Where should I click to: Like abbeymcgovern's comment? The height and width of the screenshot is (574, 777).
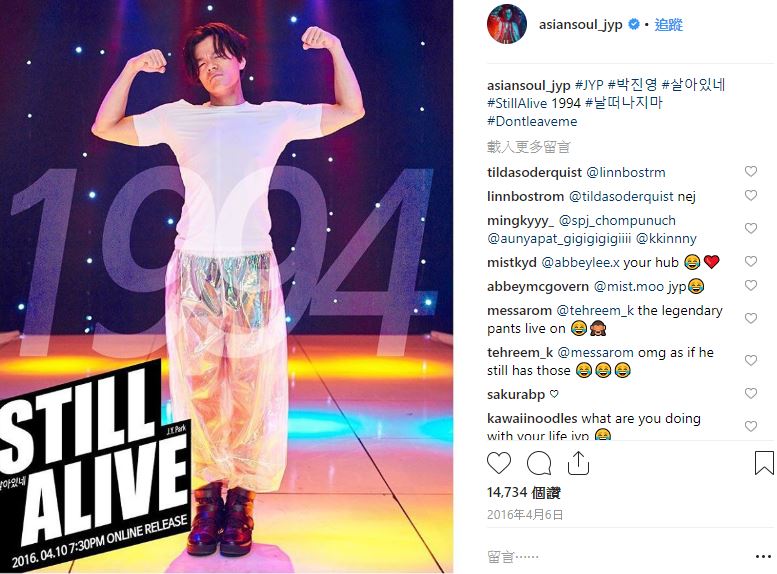pyautogui.click(x=751, y=286)
